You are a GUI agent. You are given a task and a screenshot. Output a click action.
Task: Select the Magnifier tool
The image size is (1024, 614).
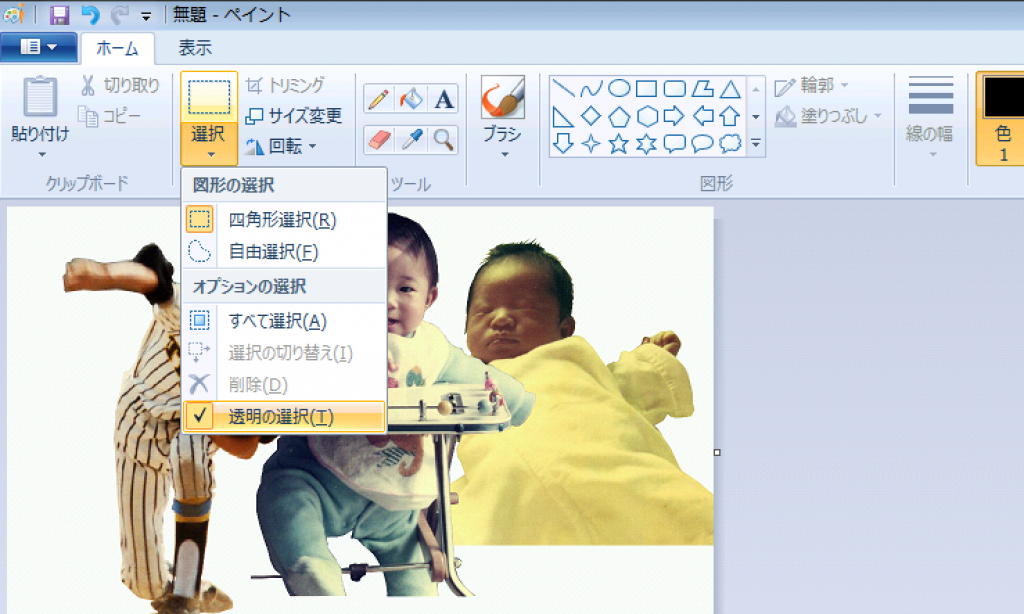point(443,139)
